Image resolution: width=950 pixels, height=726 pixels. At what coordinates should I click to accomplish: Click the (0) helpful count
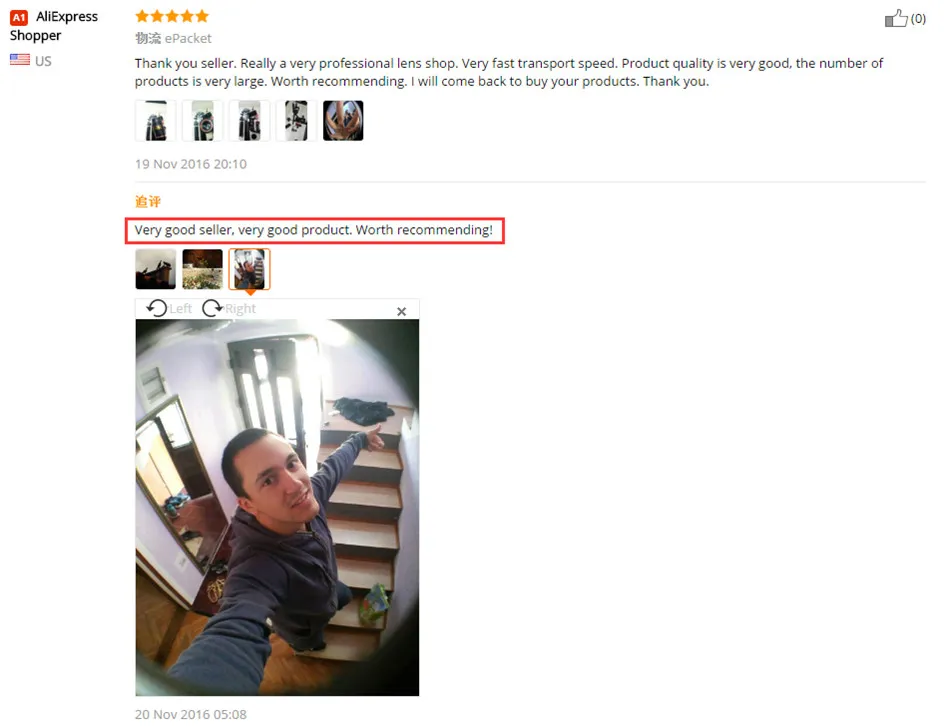(918, 19)
